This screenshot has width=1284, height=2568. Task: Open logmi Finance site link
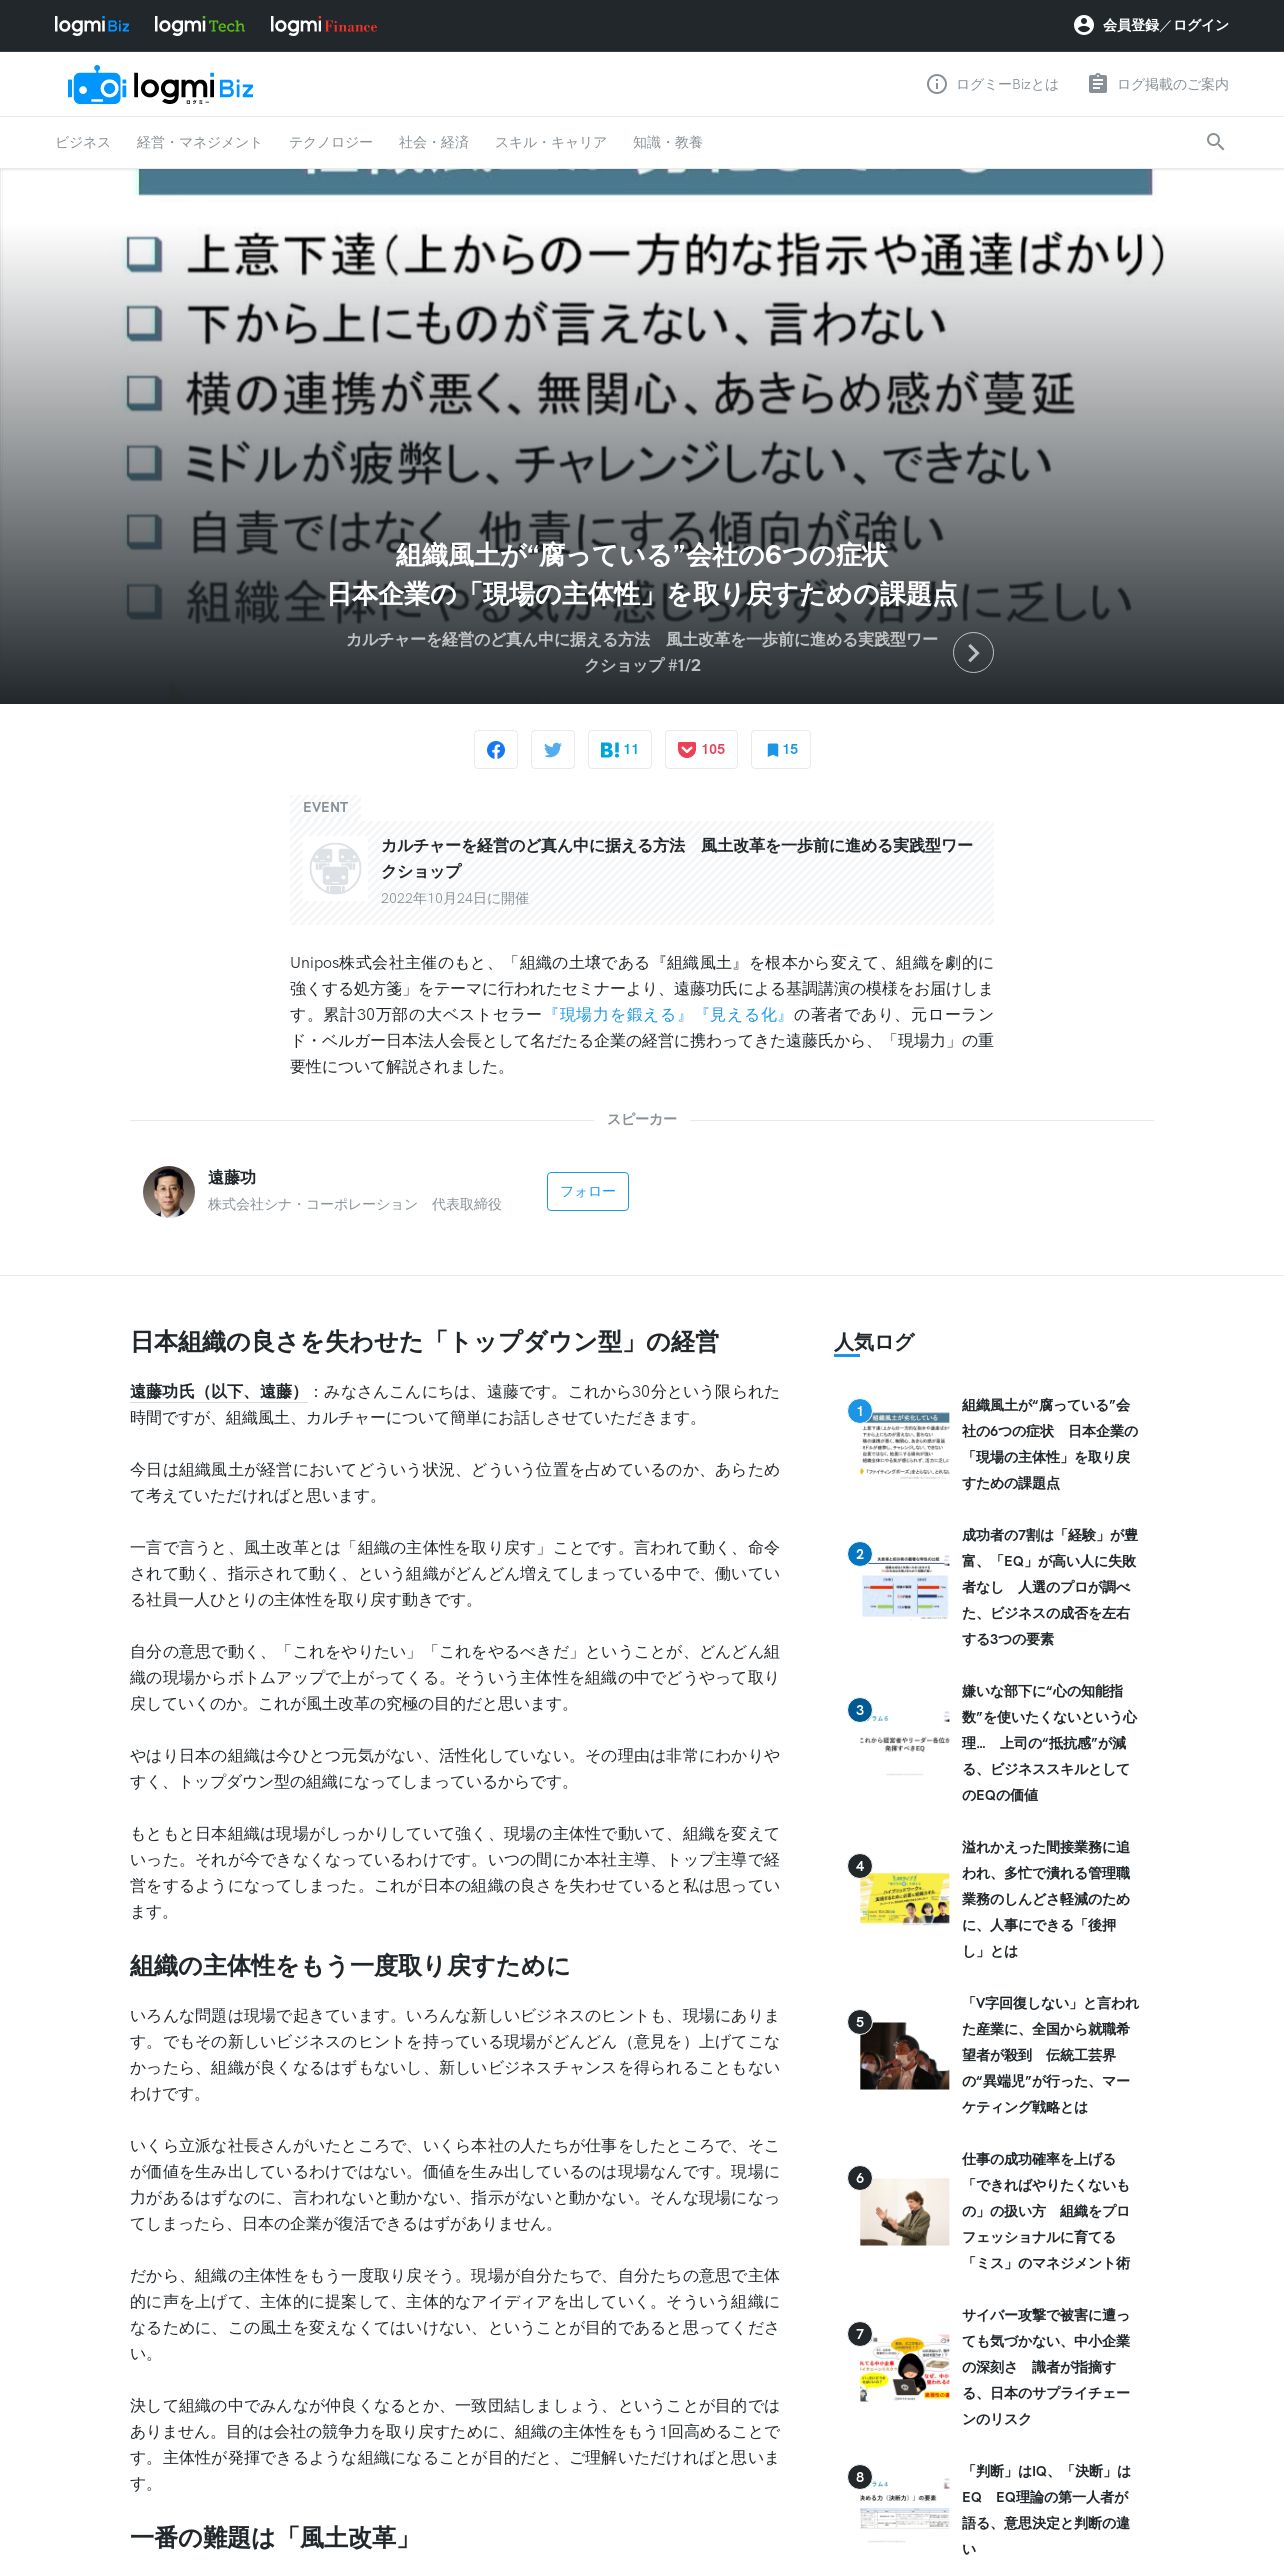323,25
